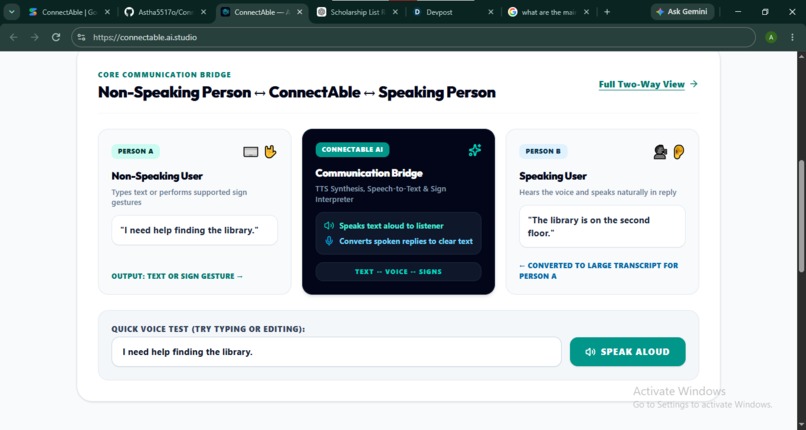The image size is (806, 430).
Task: Switch to the Devpost tab
Action: (x=452, y=12)
